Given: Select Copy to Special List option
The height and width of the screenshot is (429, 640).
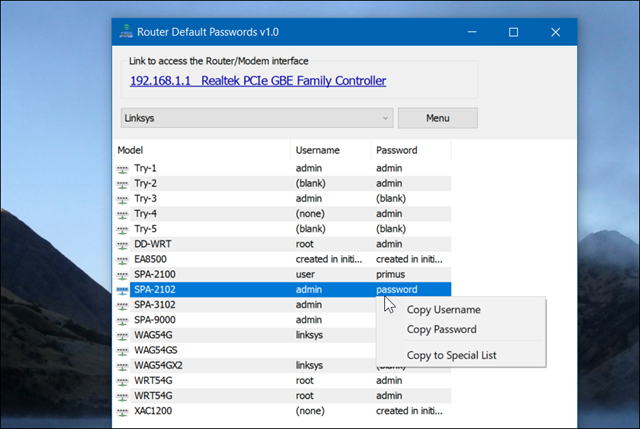Looking at the screenshot, I should tap(451, 355).
